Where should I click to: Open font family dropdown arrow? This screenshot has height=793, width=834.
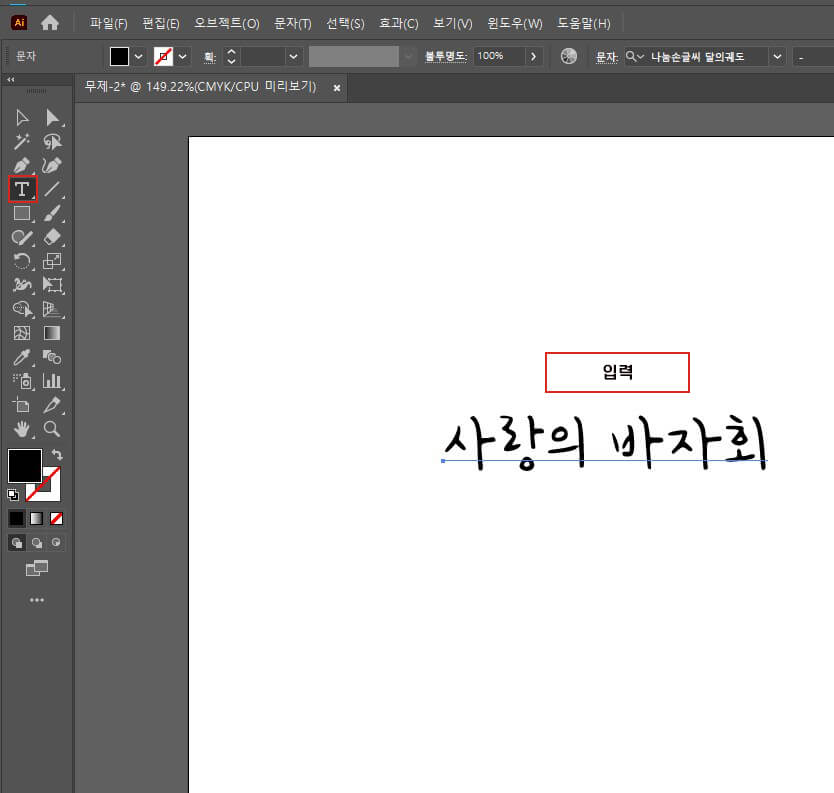tap(777, 56)
